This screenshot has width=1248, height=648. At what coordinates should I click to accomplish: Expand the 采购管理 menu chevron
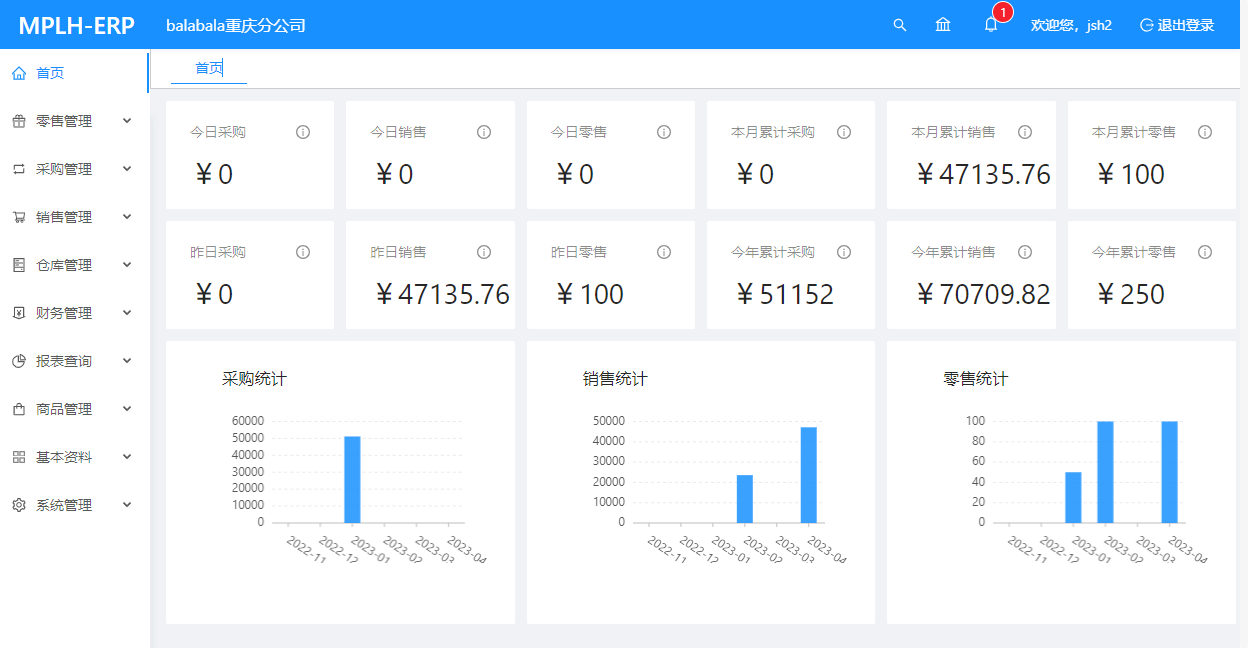tap(127, 169)
